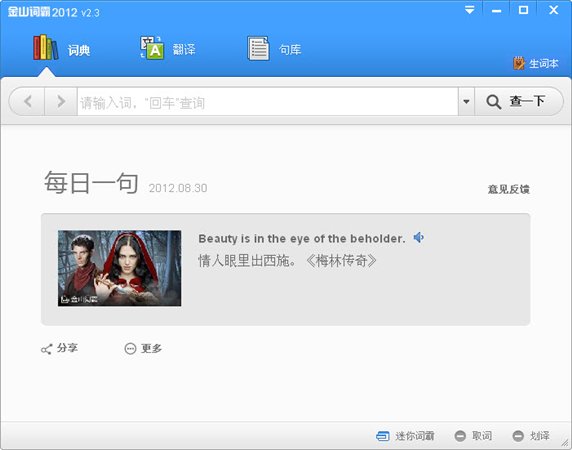Launch 迷你词霸 mini mode
Screen dimensions: 572x450
tap(405, 436)
